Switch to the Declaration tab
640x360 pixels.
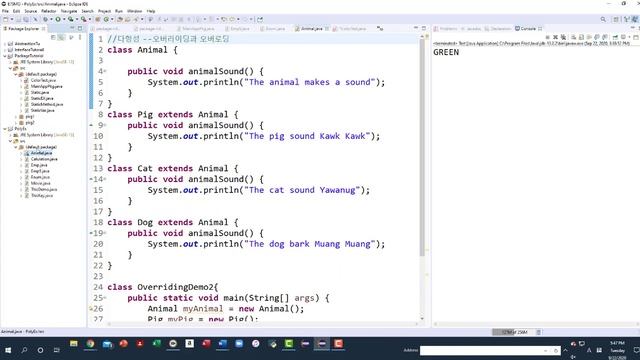[498, 29]
